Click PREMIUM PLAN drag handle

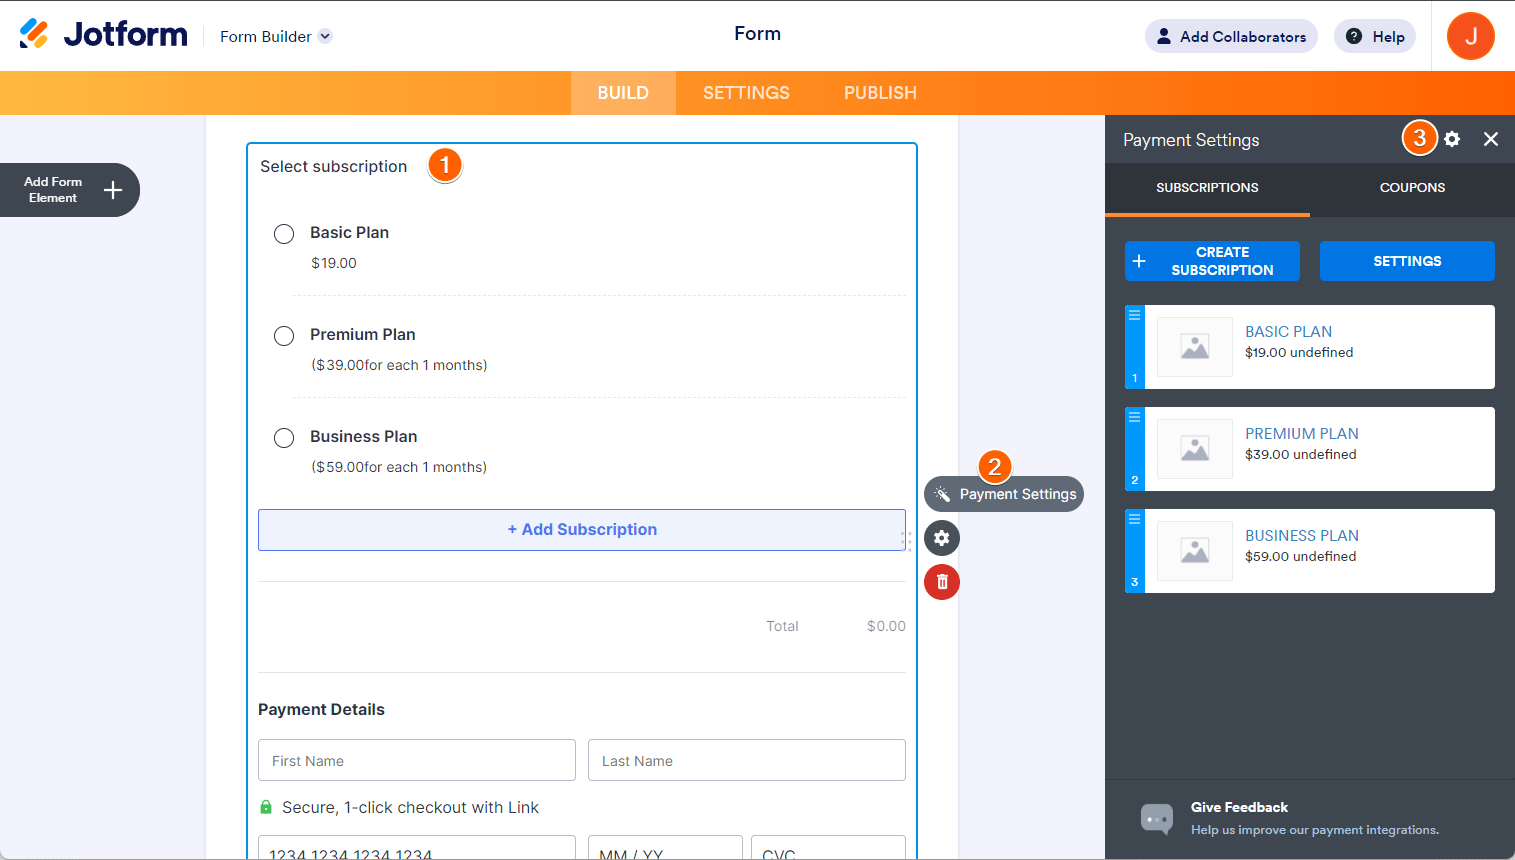[x=1135, y=449]
